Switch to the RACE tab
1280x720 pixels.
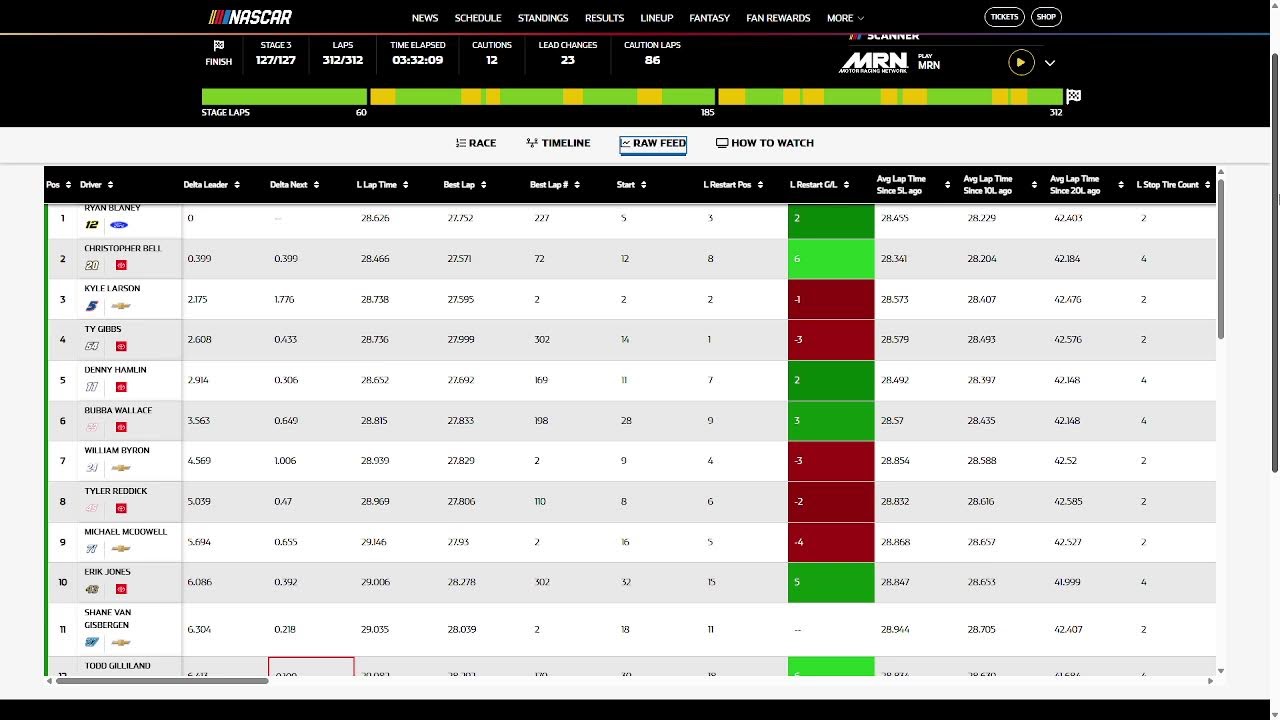coord(476,143)
